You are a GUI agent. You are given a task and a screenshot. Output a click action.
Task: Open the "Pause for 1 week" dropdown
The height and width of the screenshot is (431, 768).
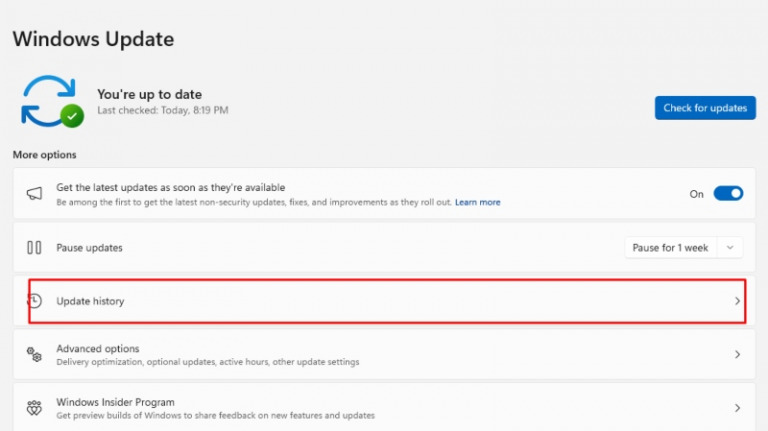[x=671, y=247]
